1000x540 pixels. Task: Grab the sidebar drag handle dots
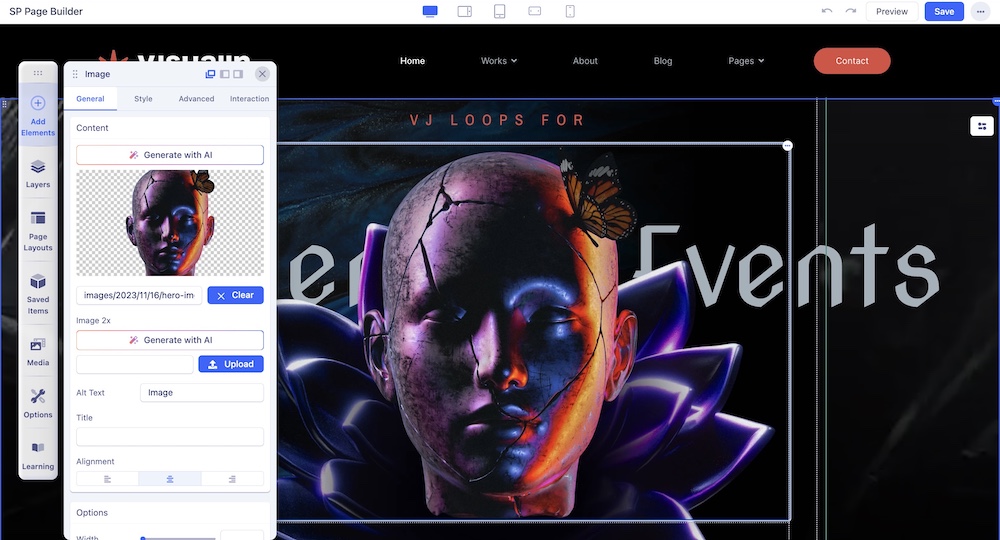[x=38, y=73]
